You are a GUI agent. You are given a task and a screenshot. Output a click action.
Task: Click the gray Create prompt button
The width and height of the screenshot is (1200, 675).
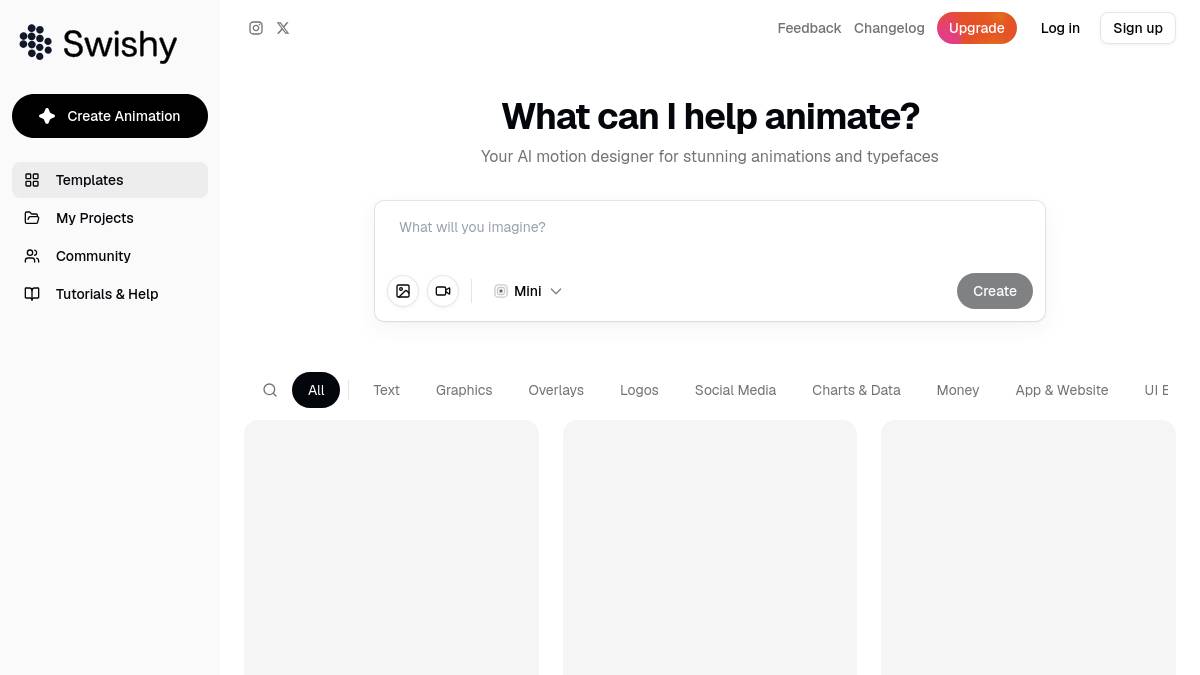pyautogui.click(x=995, y=291)
